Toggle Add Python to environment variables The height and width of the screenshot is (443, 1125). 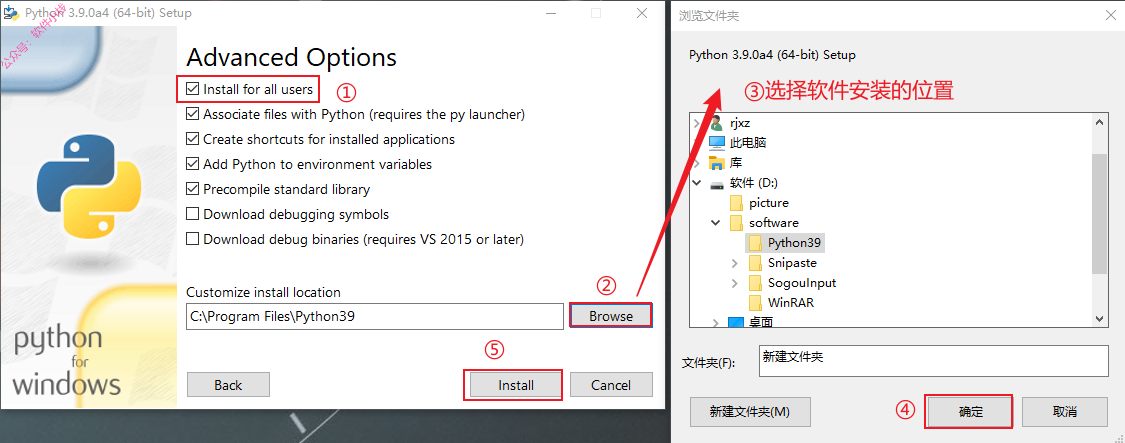(x=192, y=164)
